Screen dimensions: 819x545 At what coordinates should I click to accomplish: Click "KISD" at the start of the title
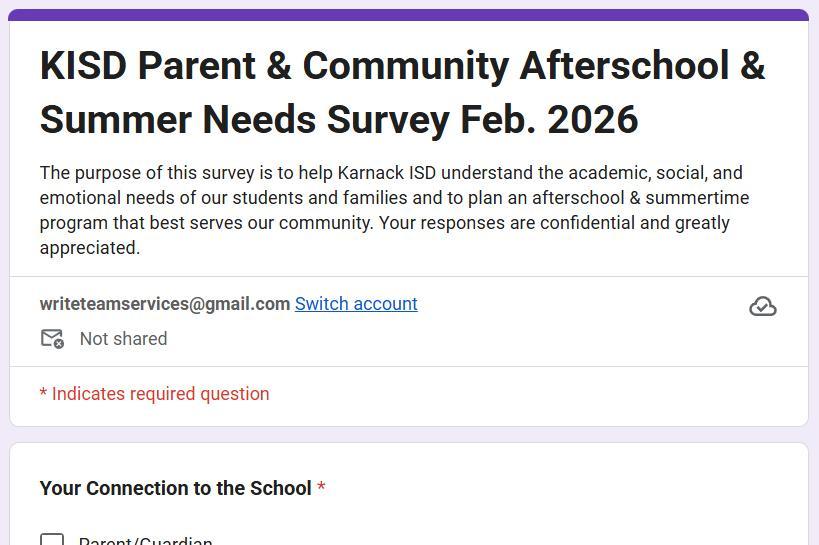tap(83, 66)
